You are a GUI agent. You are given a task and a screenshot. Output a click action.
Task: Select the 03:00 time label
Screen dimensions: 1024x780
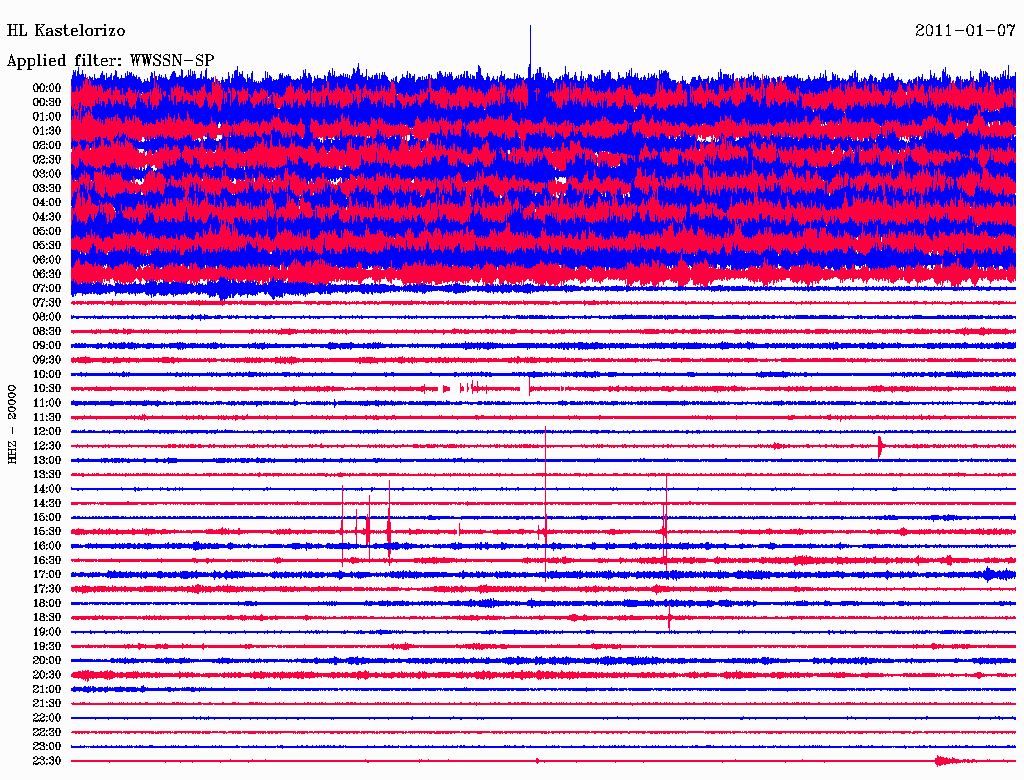47,174
